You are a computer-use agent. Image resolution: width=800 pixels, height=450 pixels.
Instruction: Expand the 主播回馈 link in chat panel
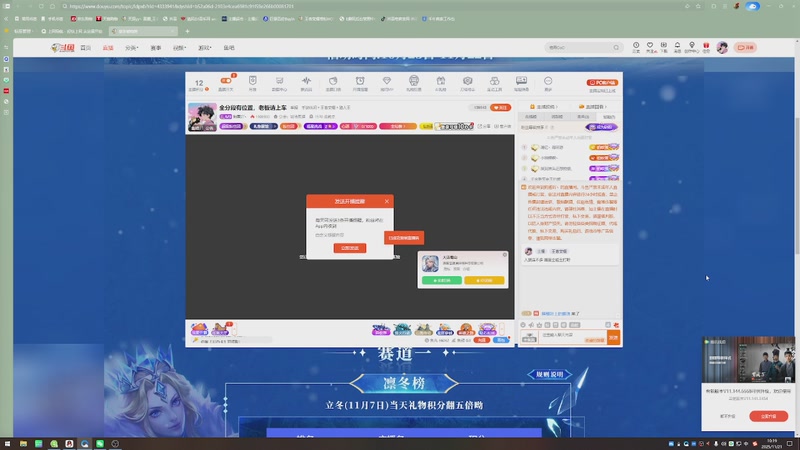(592, 107)
